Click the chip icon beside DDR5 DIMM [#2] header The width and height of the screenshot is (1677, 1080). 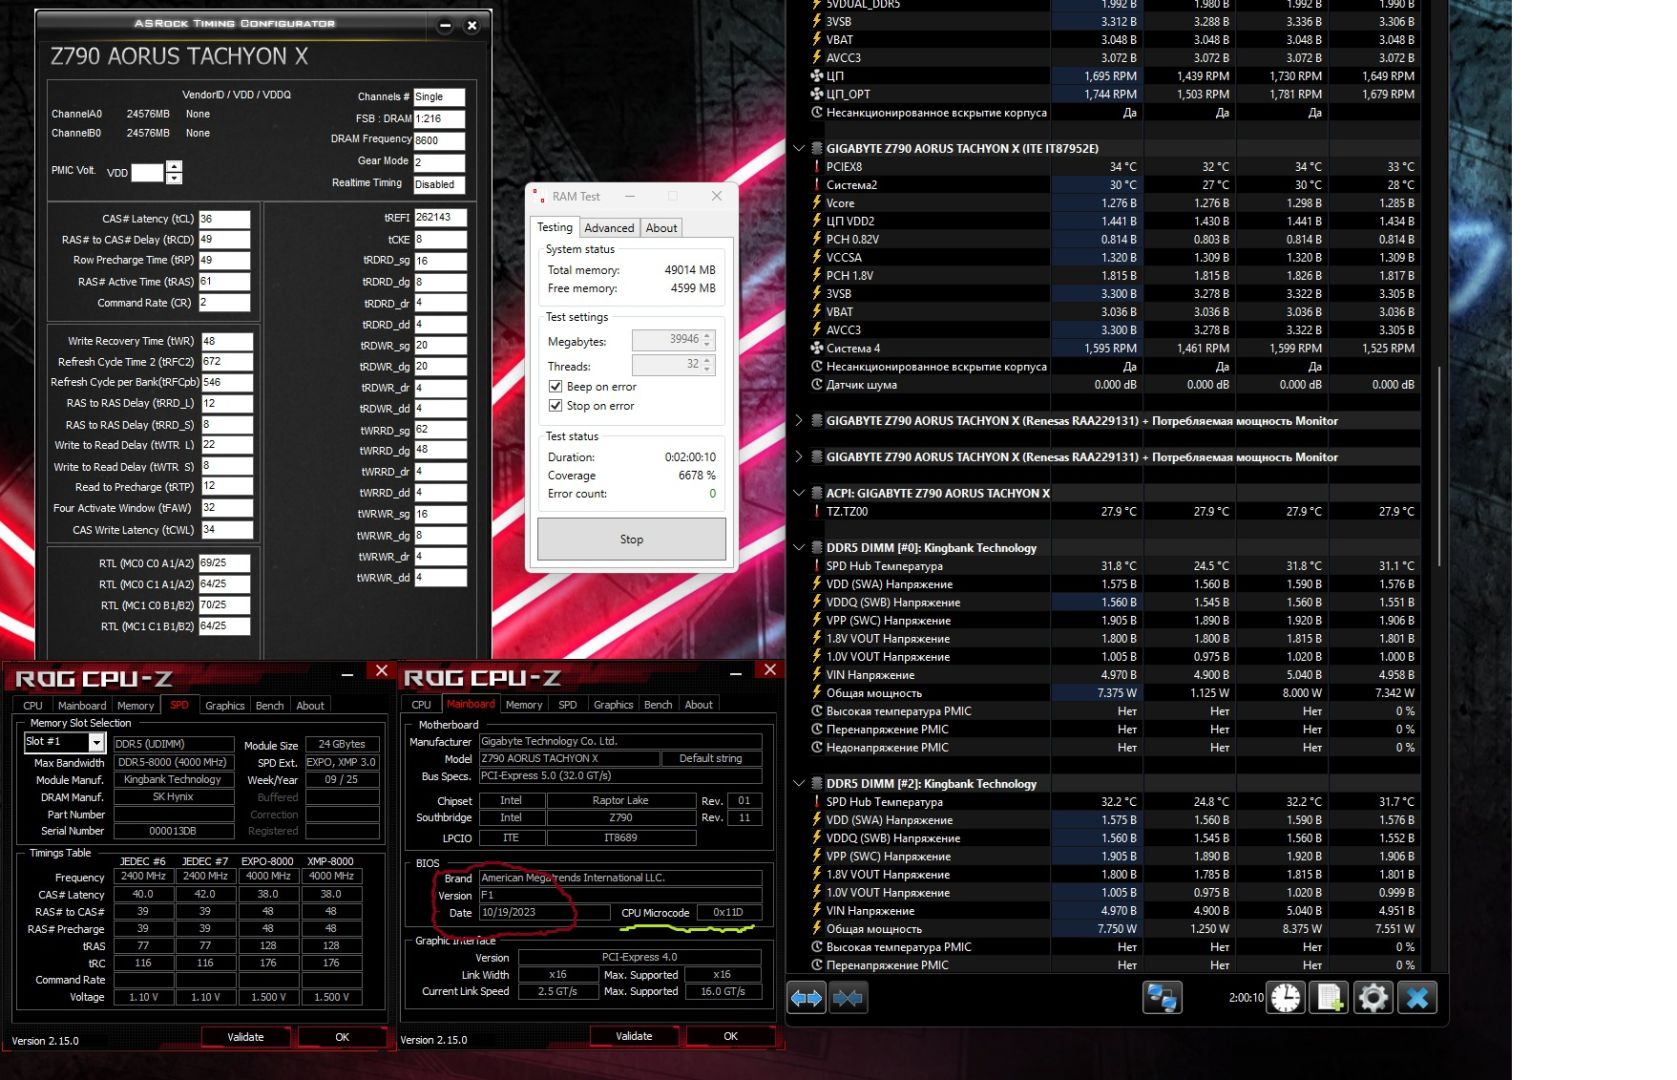pos(816,784)
